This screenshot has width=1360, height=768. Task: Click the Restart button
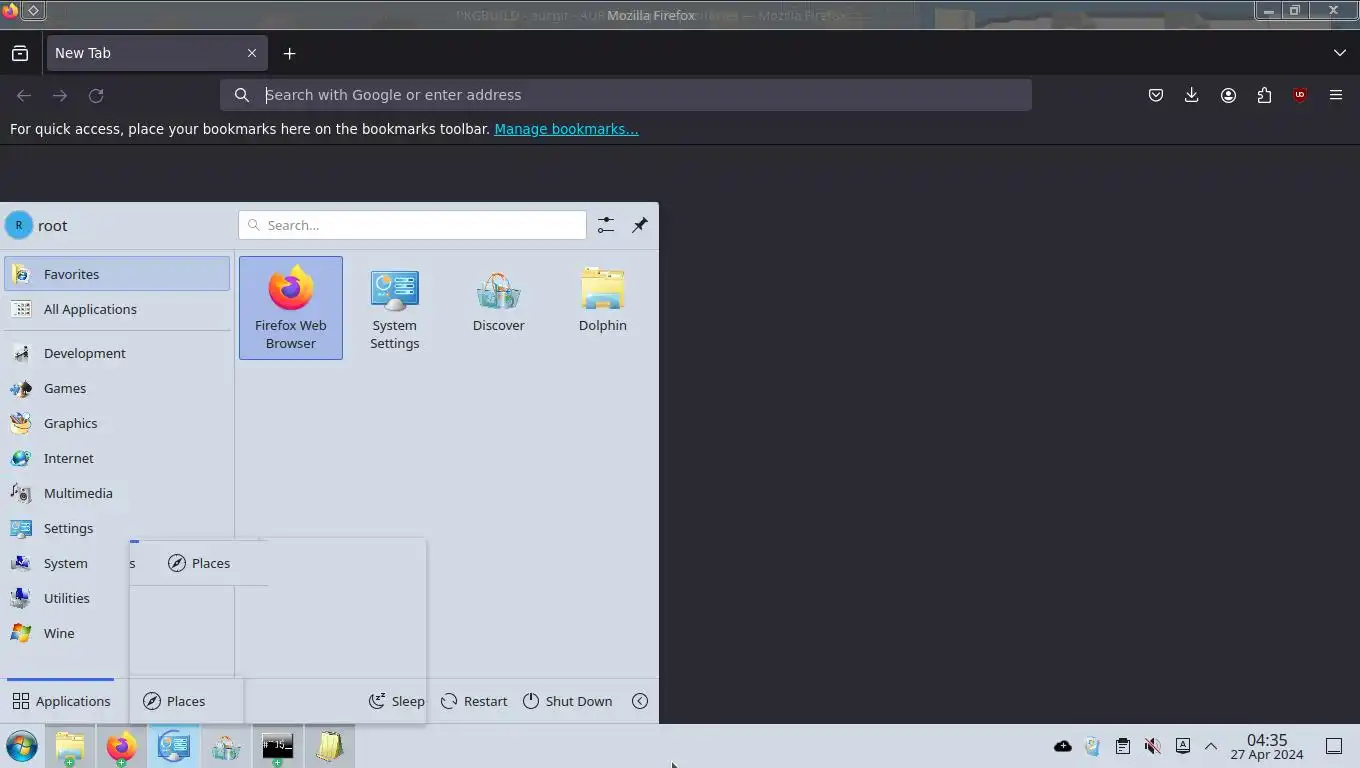pos(474,701)
